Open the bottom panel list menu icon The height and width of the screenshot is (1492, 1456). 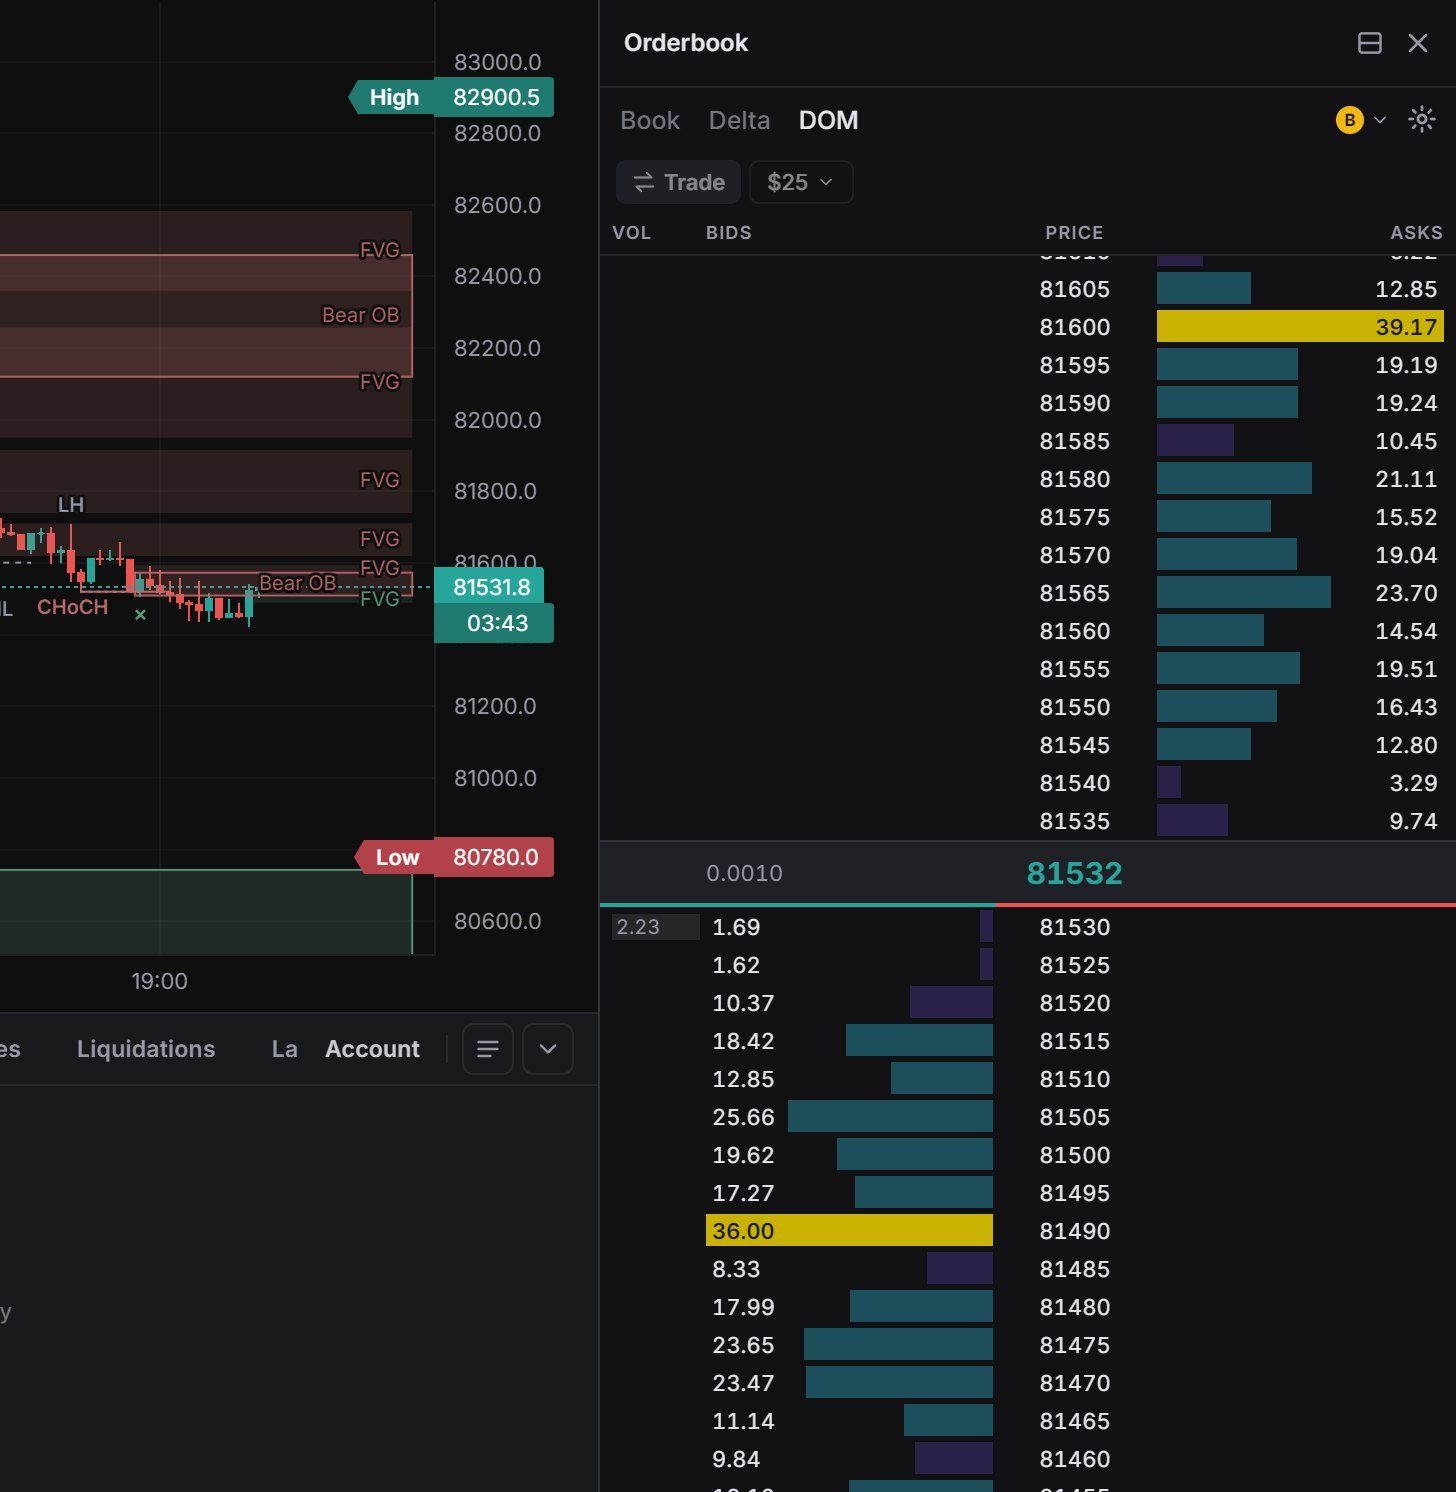tap(488, 1049)
